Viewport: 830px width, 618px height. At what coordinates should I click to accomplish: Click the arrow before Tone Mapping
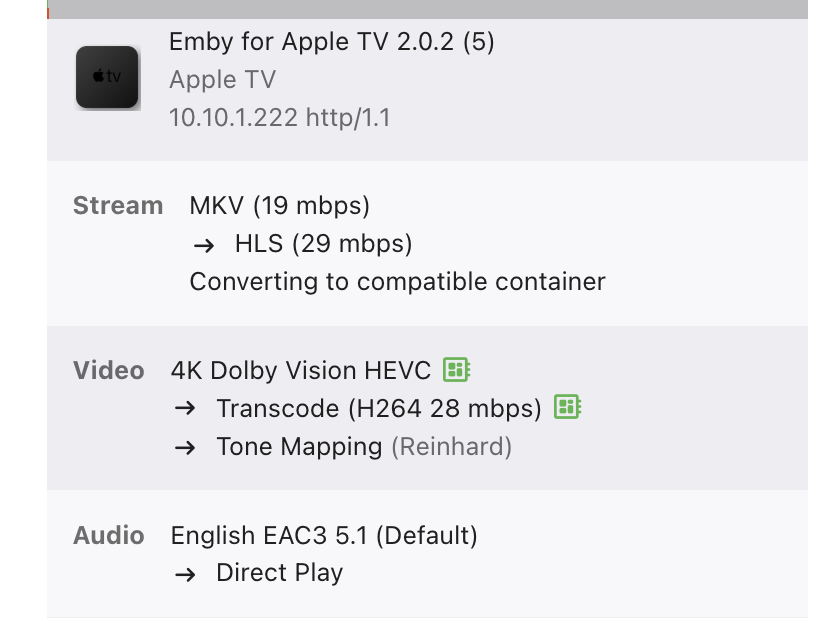click(184, 447)
